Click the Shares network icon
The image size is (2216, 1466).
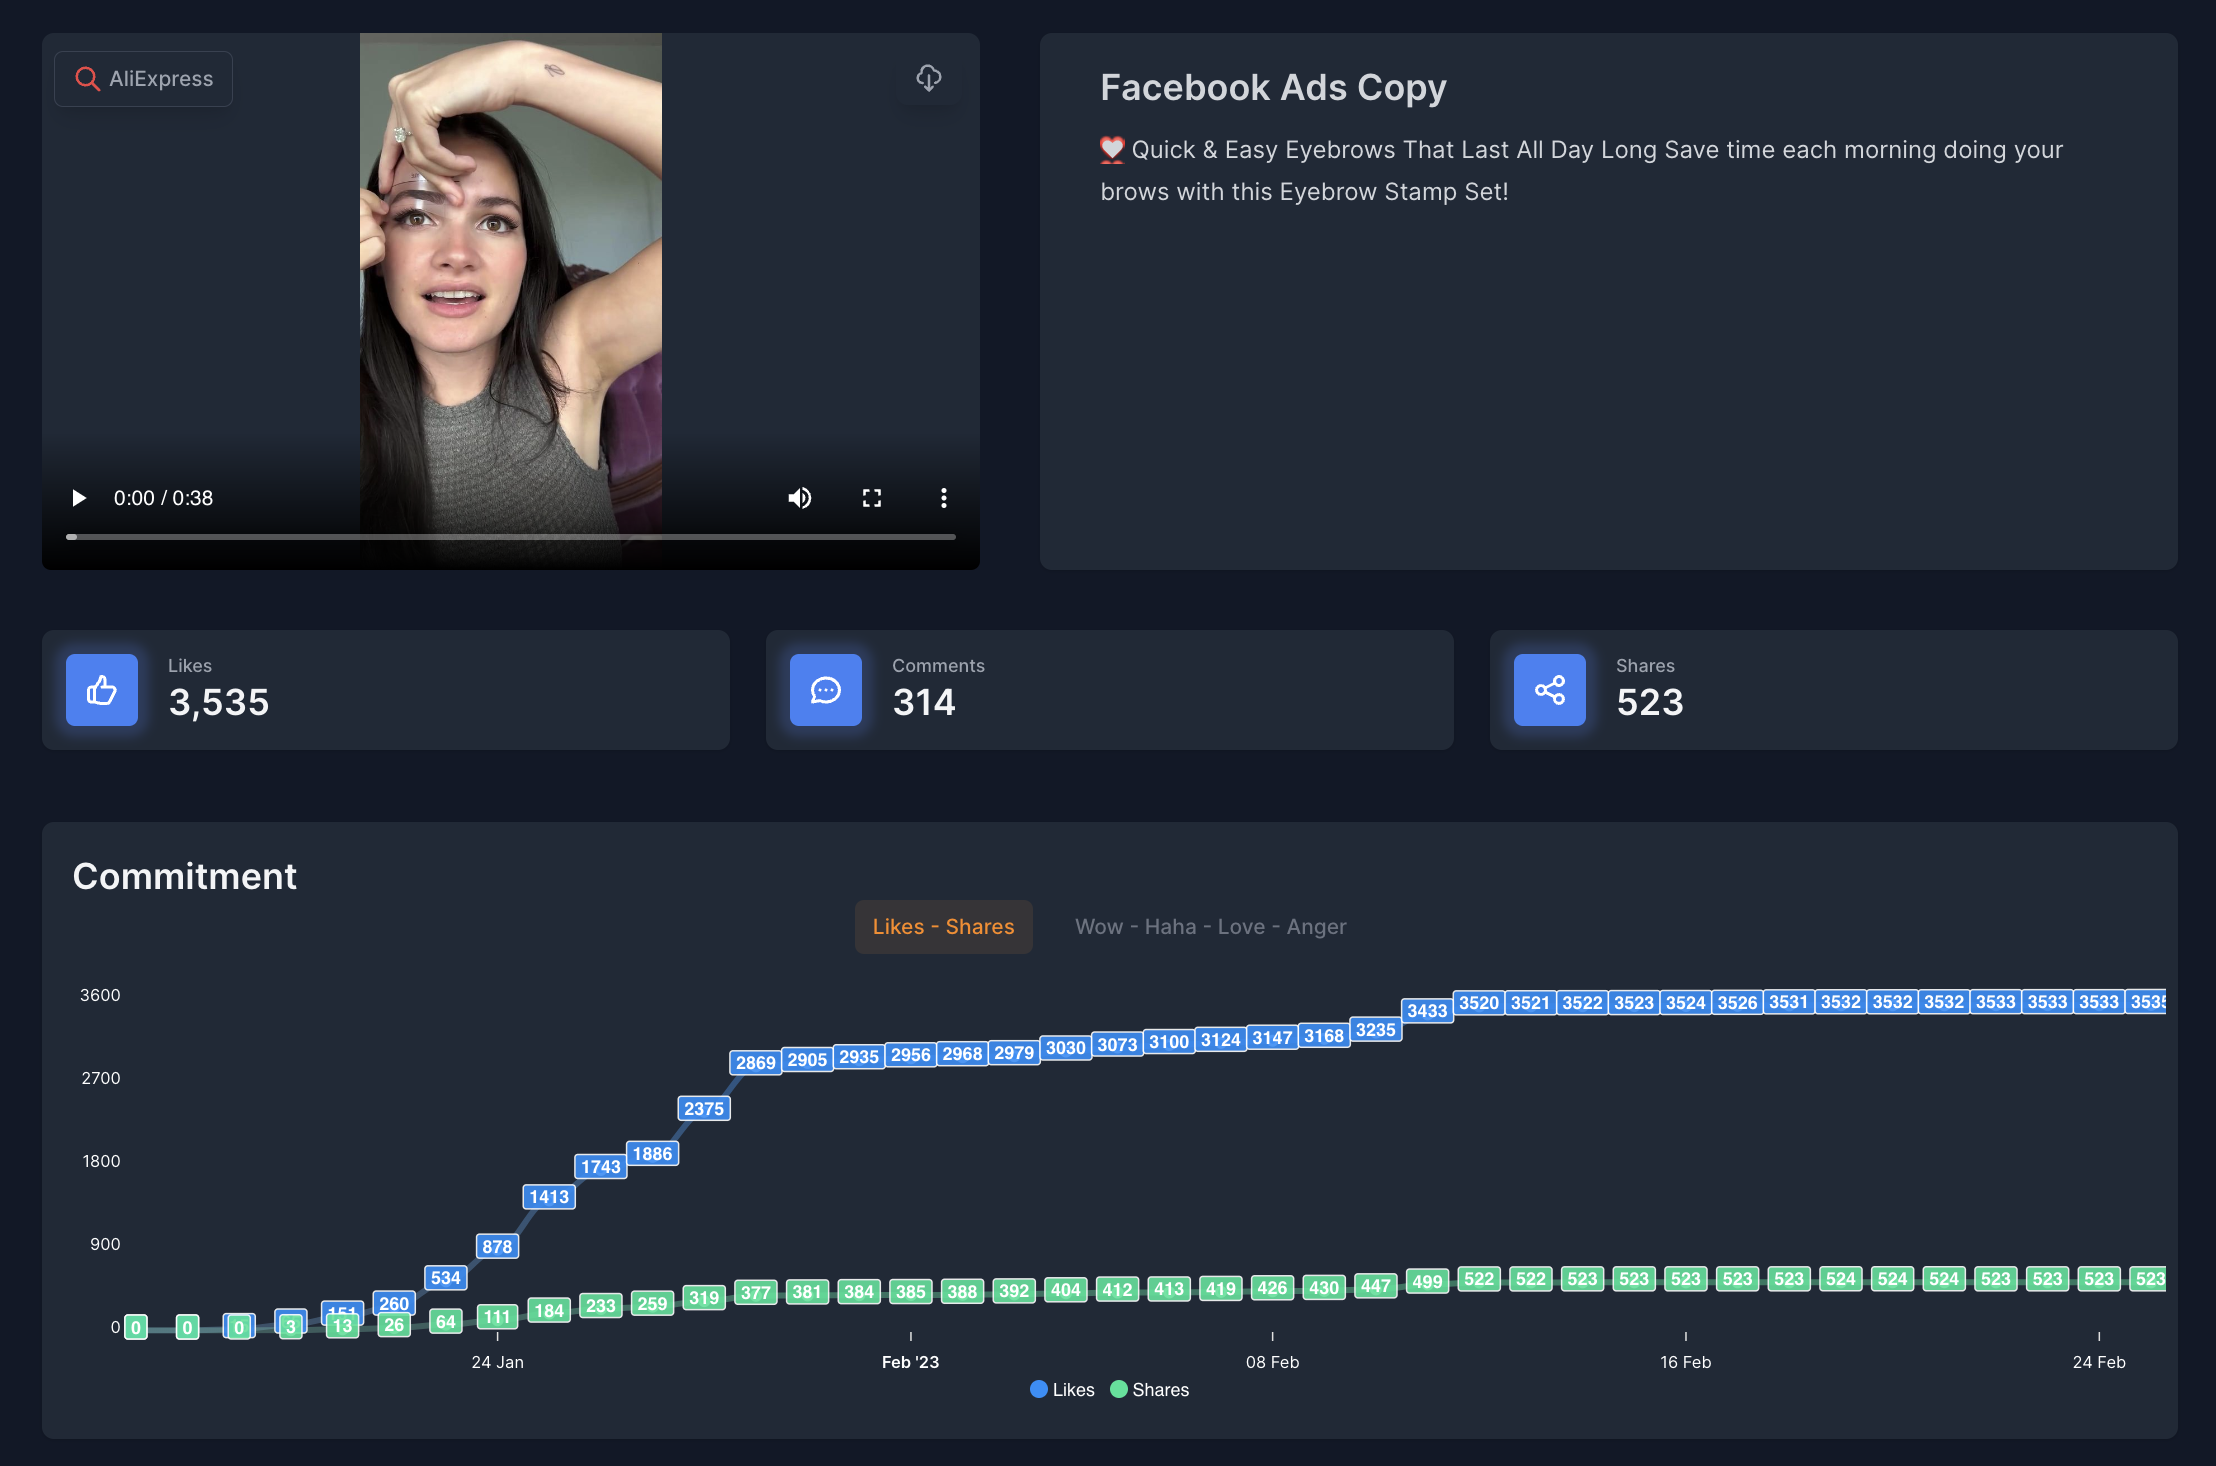tap(1550, 690)
